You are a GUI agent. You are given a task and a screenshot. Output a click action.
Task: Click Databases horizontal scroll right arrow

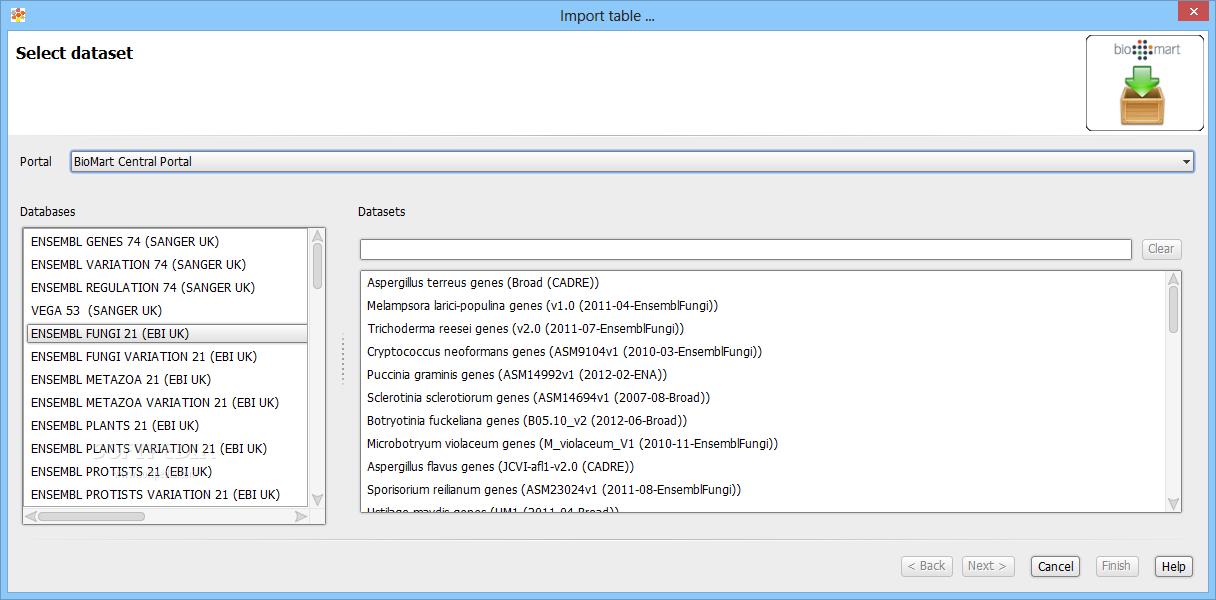click(301, 516)
